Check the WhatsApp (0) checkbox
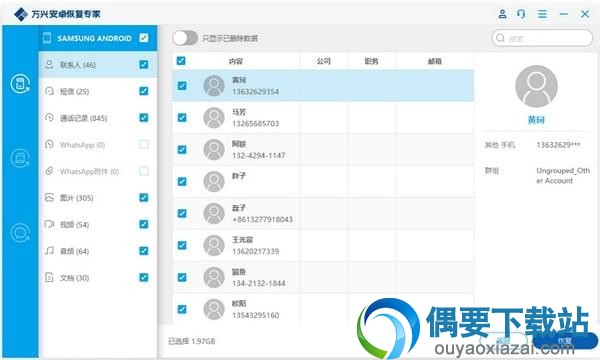The height and width of the screenshot is (360, 600). (144, 144)
